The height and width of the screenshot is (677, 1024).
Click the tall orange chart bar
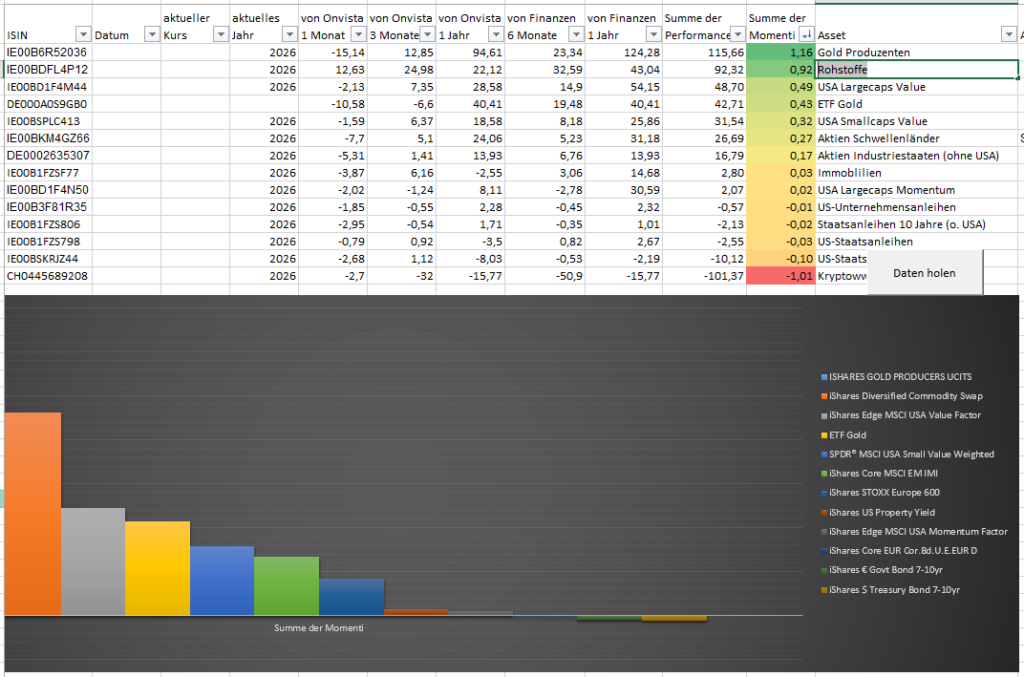point(31,515)
